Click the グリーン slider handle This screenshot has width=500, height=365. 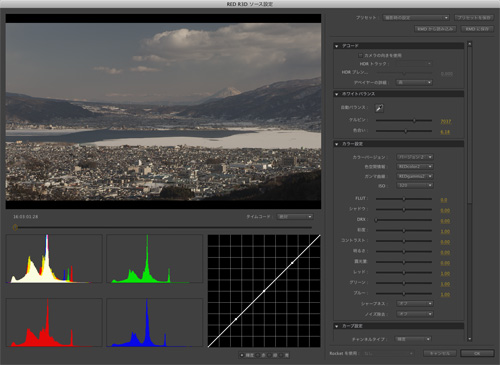tap(404, 283)
